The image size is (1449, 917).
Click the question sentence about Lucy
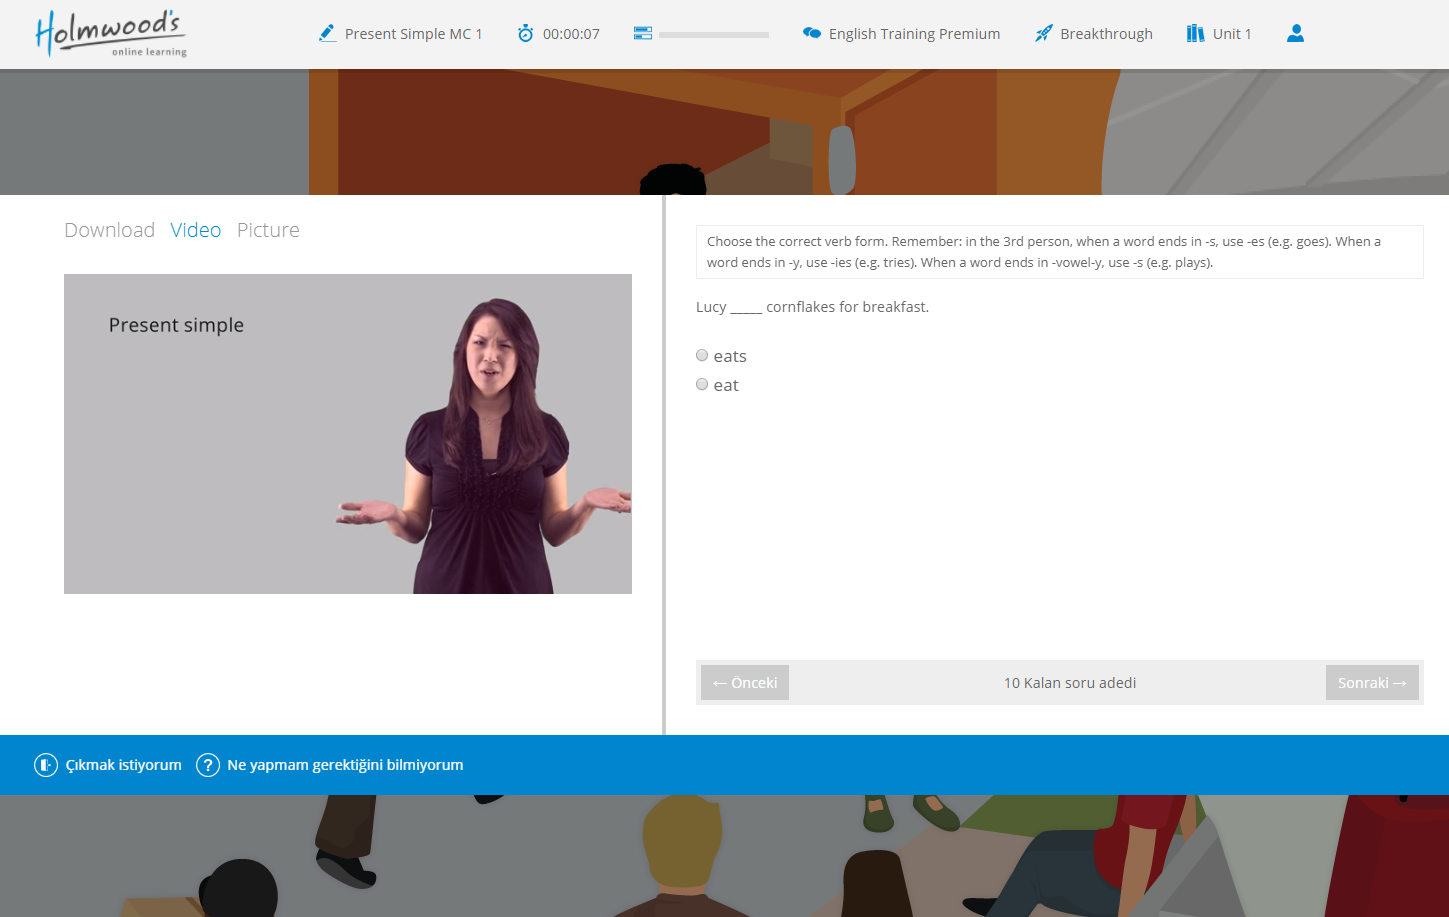(812, 307)
